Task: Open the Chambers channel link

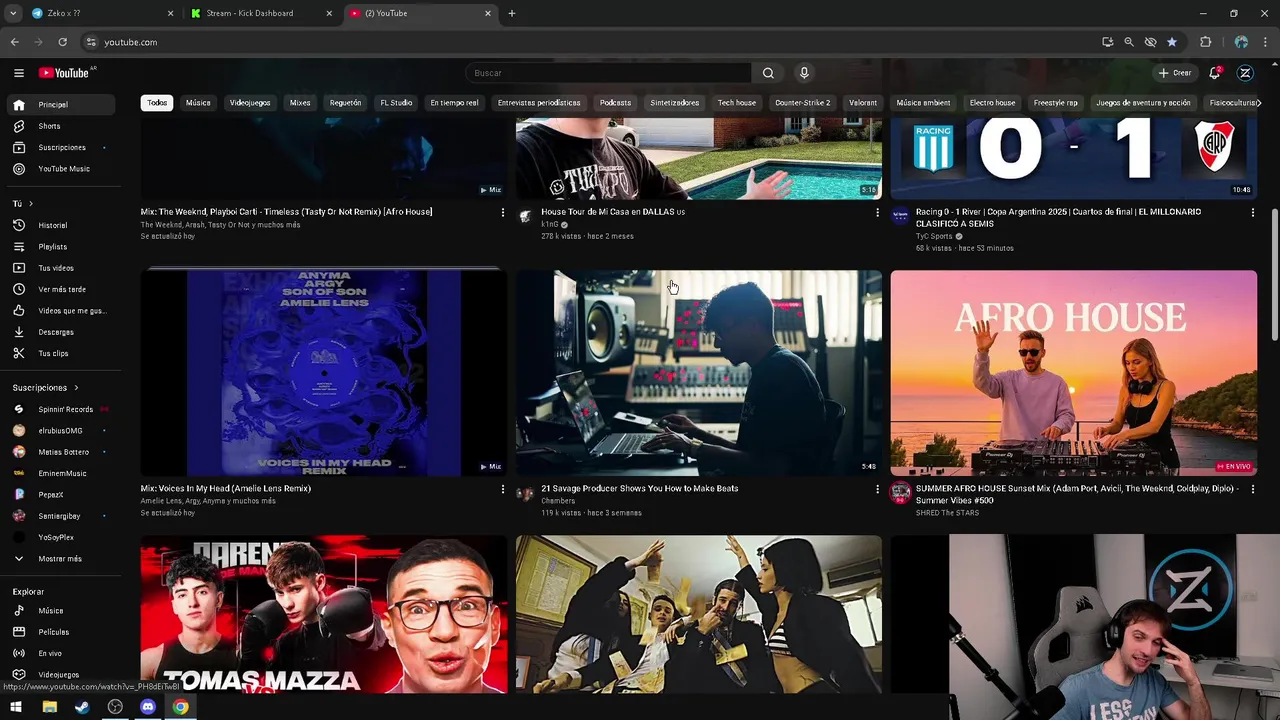Action: [558, 501]
